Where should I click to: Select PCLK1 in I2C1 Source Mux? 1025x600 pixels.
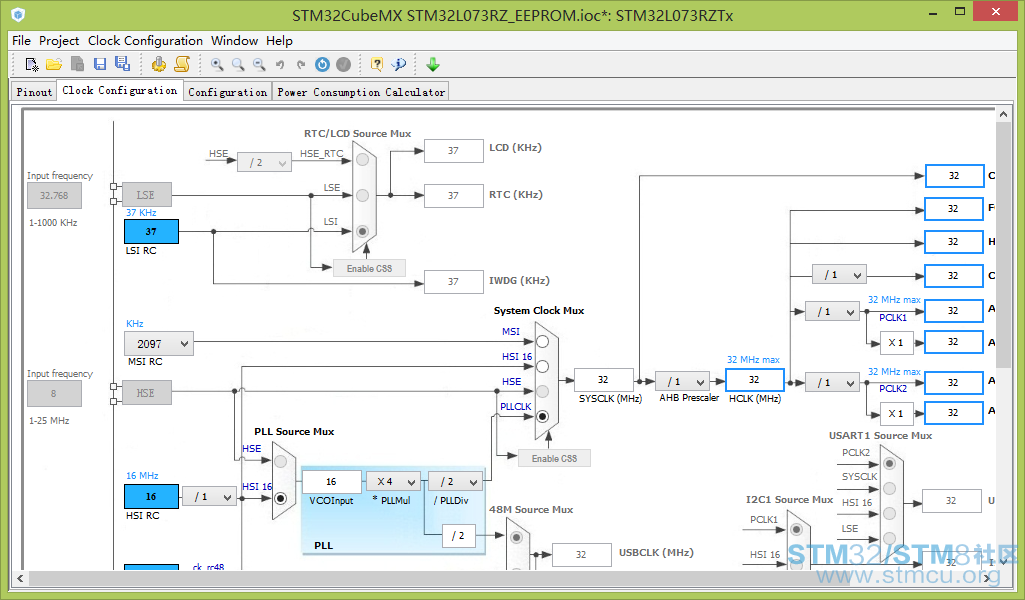point(796,529)
